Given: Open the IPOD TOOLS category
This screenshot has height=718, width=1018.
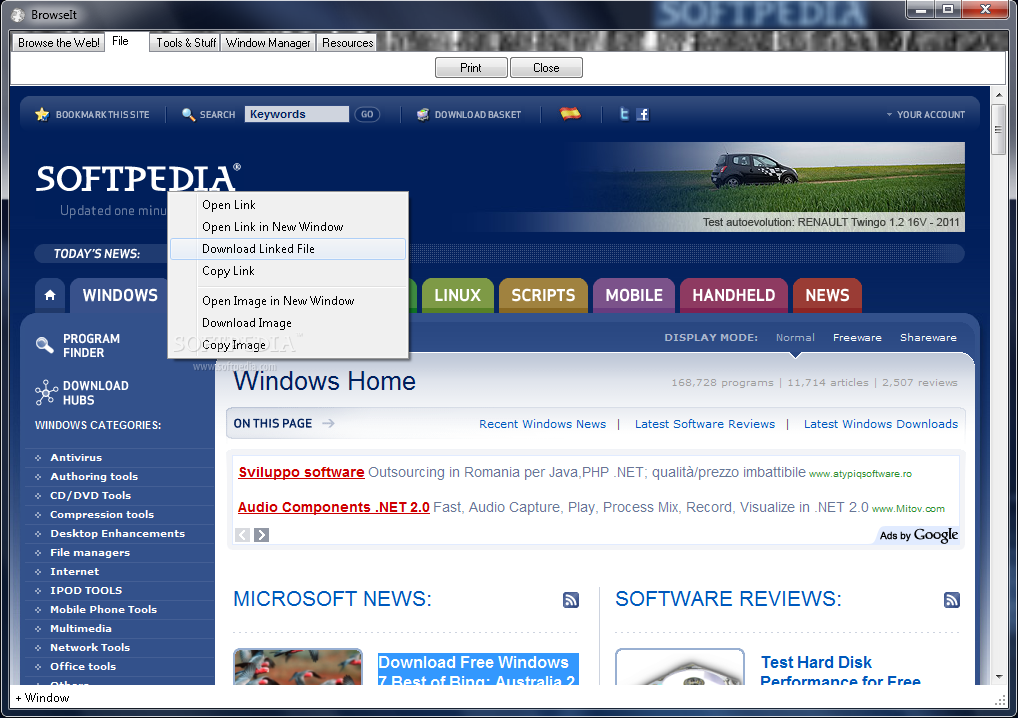Looking at the screenshot, I should 86,591.
